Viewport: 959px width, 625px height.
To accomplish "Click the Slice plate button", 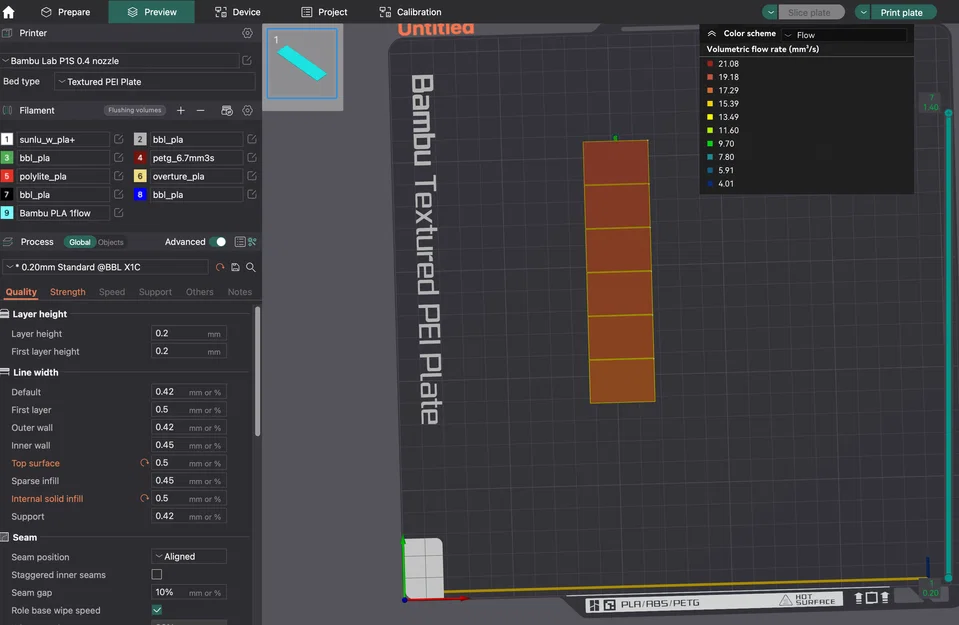I will pos(811,12).
